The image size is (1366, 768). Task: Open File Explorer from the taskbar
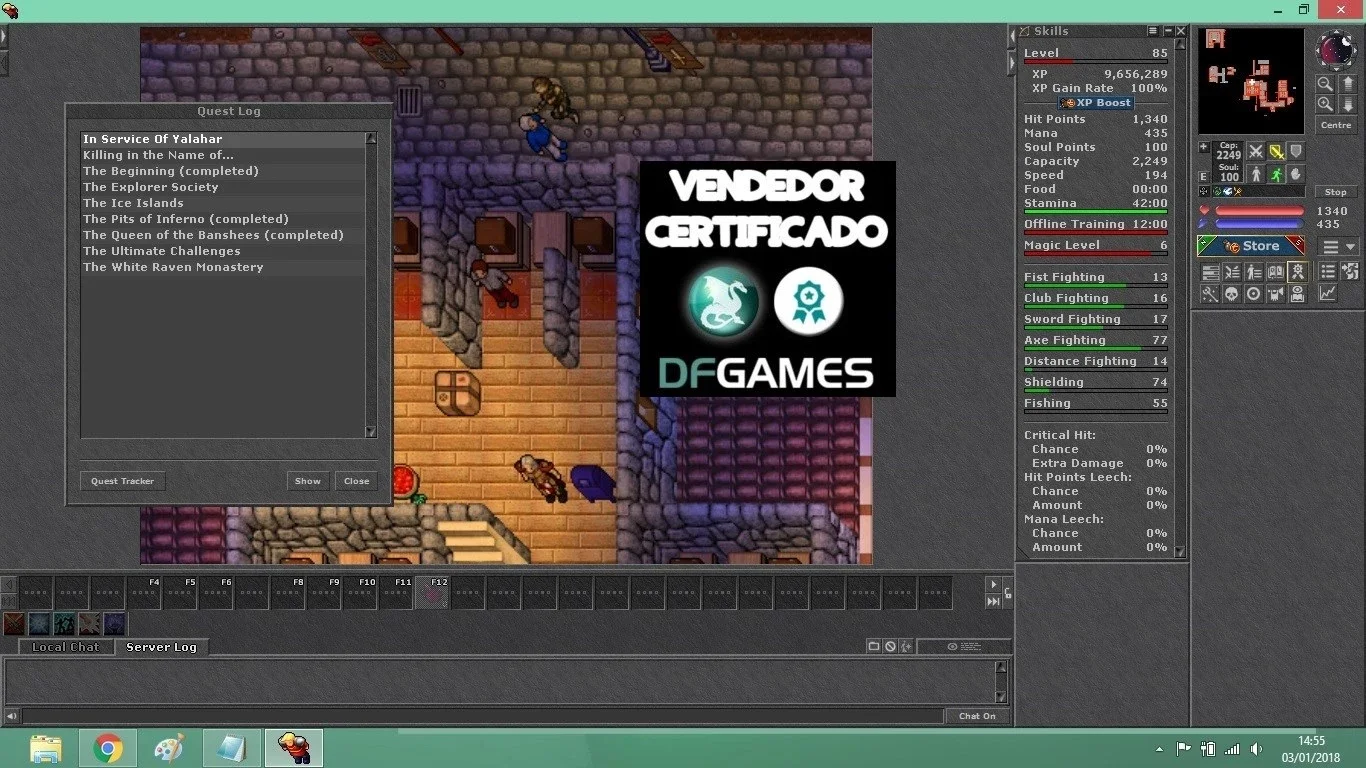[x=46, y=748]
